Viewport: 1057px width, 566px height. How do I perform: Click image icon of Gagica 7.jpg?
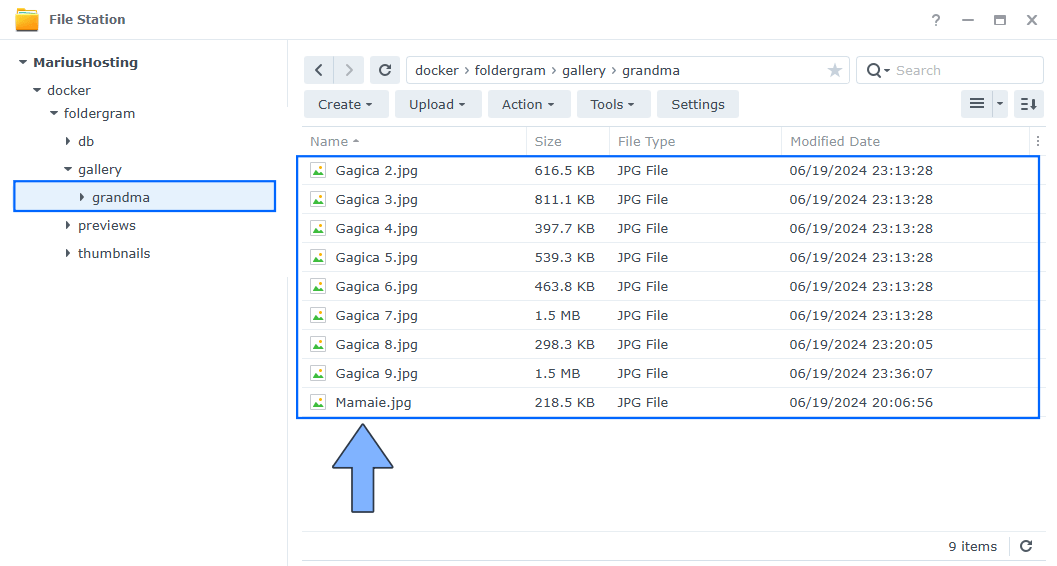(x=318, y=315)
